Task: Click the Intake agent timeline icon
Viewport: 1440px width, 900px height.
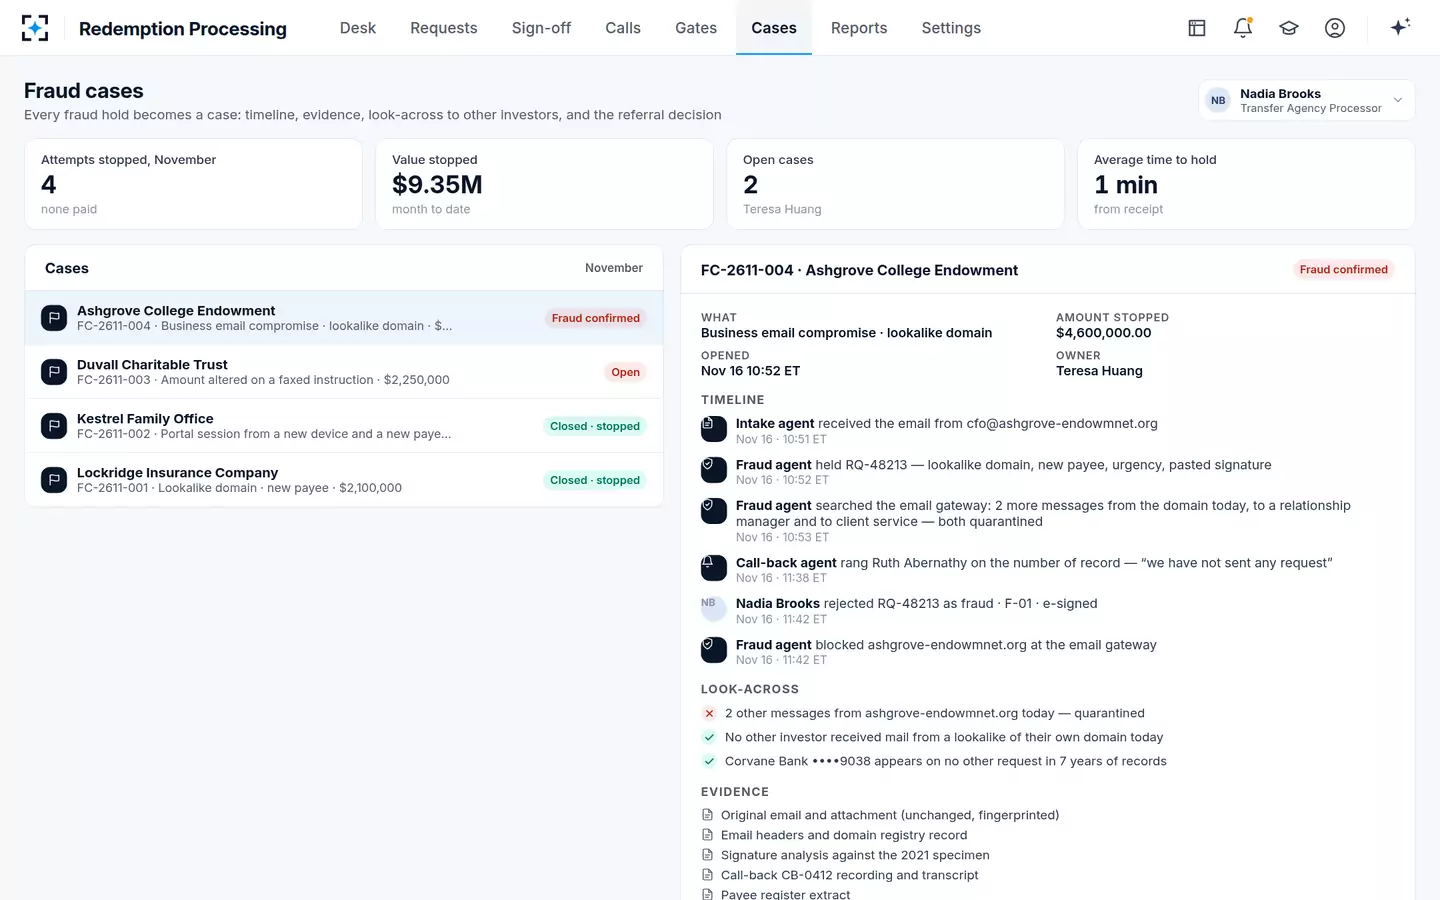Action: (x=714, y=429)
